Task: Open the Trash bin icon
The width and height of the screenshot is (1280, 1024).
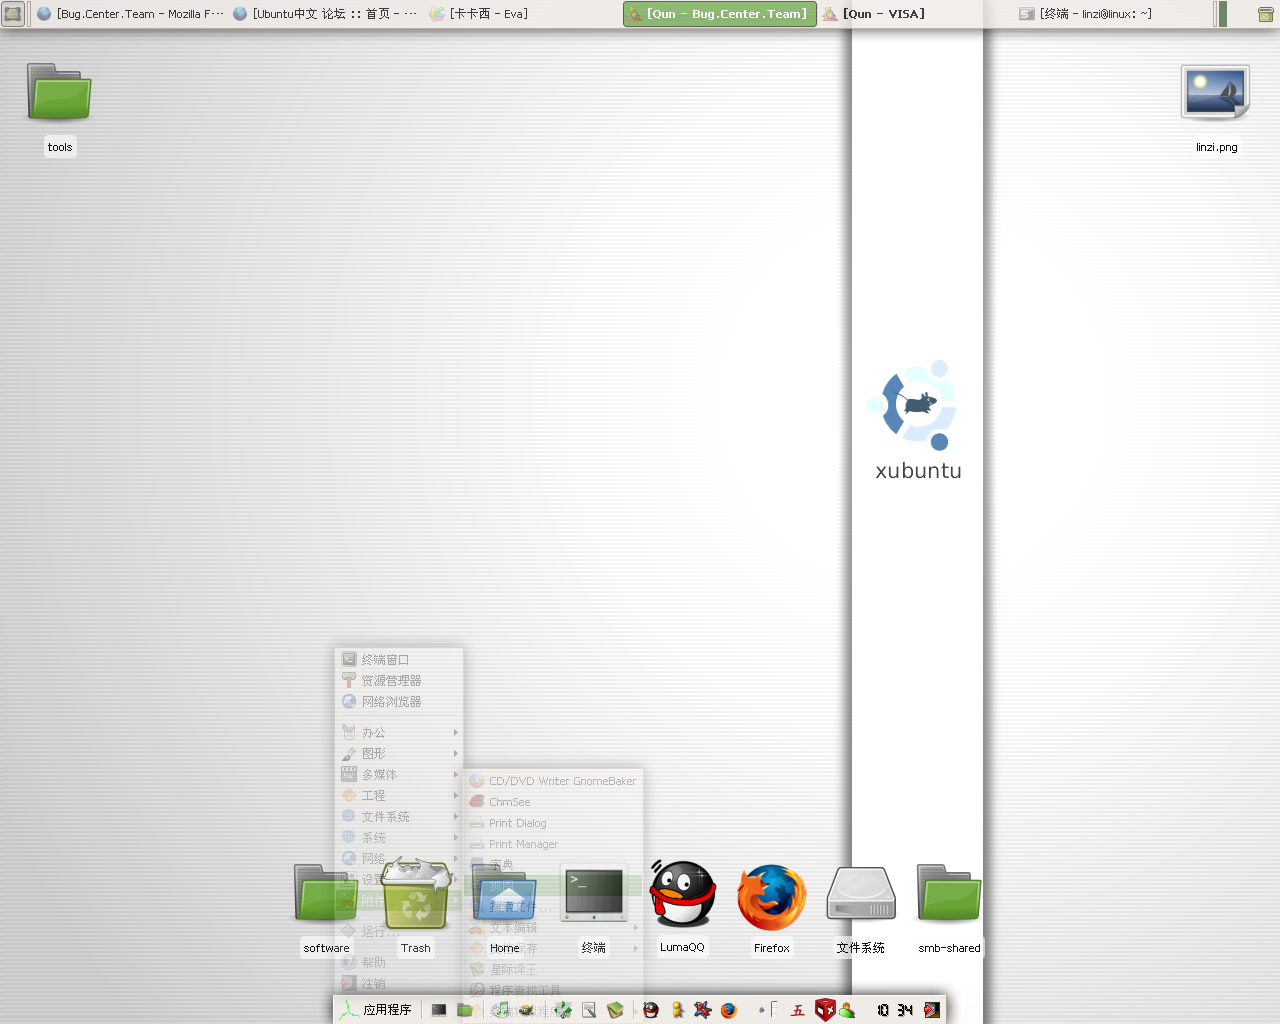Action: [x=415, y=893]
